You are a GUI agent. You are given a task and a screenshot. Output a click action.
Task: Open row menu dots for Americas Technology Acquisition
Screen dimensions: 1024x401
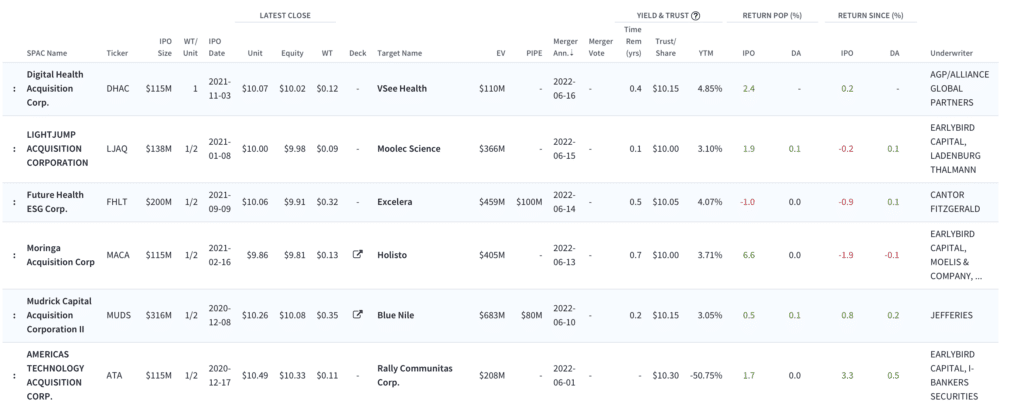tap(14, 376)
